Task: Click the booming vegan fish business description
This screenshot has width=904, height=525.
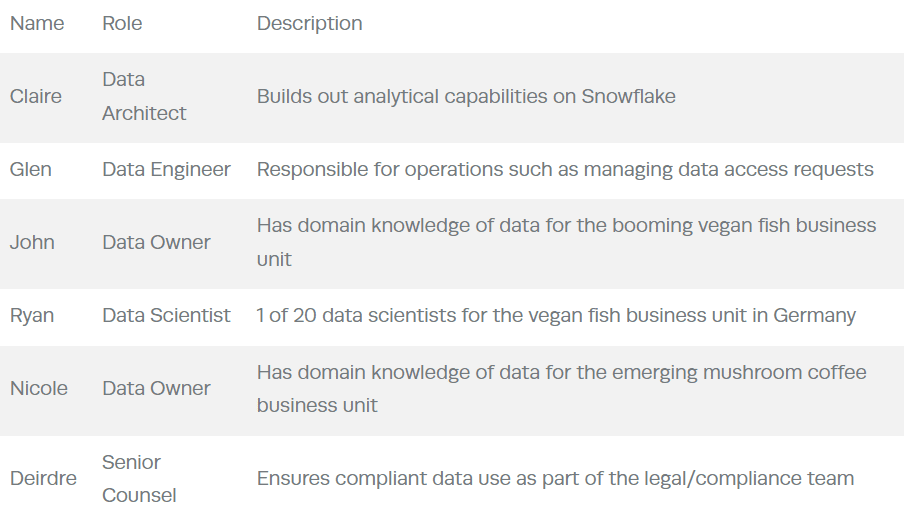Action: 566,242
